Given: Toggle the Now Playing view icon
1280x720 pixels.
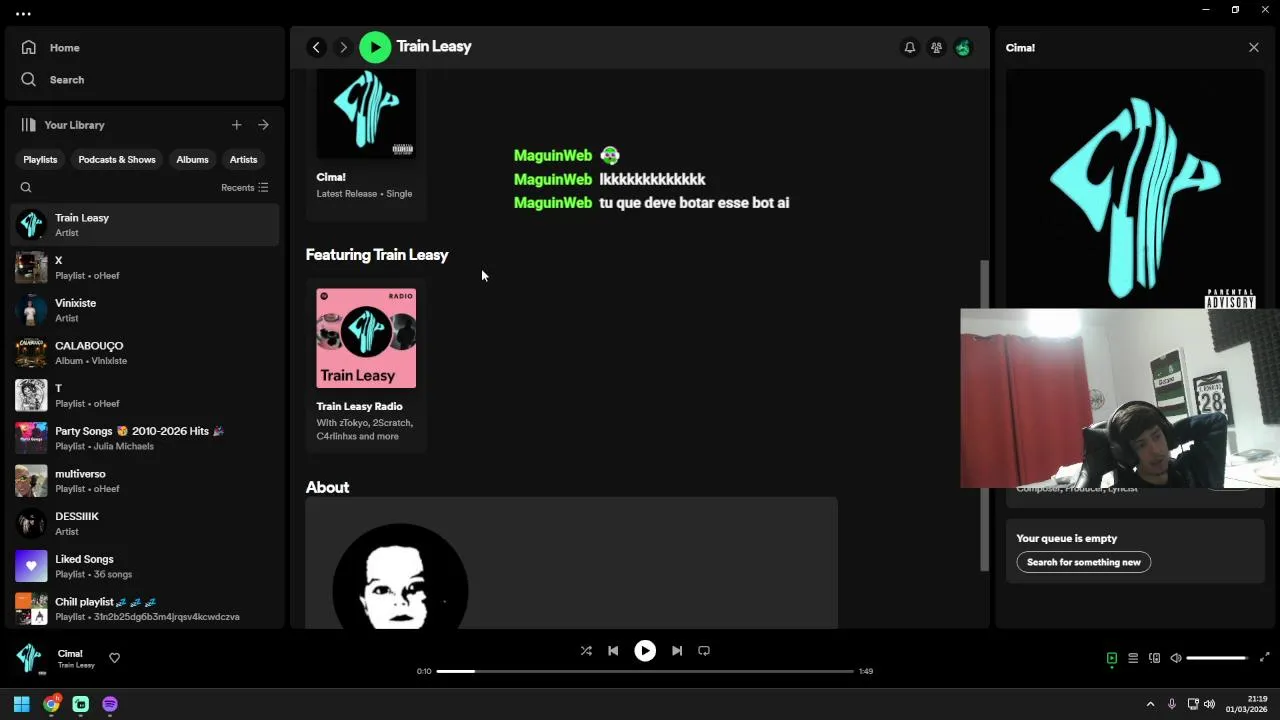Looking at the screenshot, I should click(1111, 658).
